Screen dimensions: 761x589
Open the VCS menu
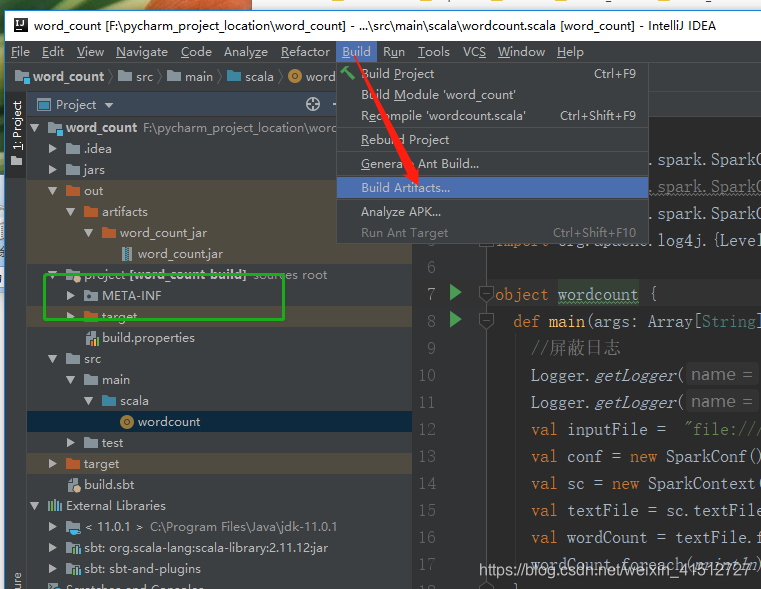474,51
